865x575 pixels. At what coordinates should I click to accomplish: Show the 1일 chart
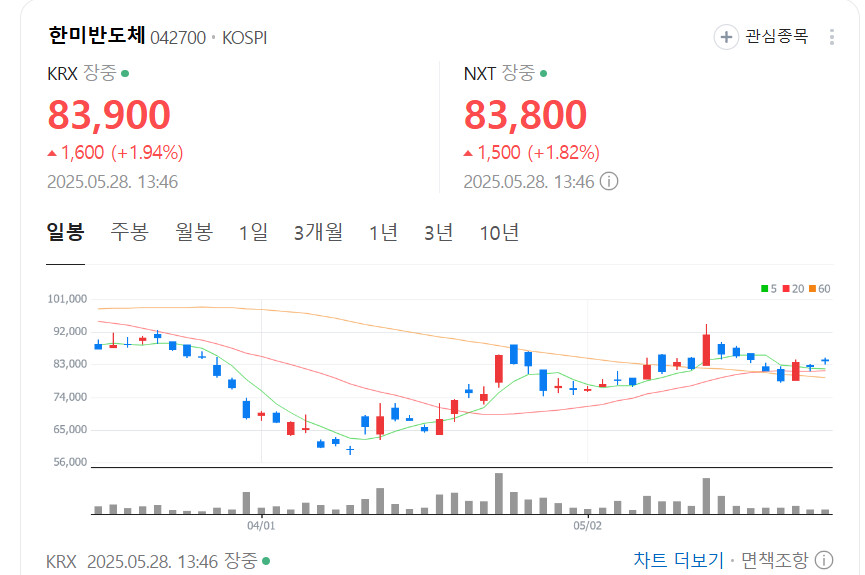253,232
